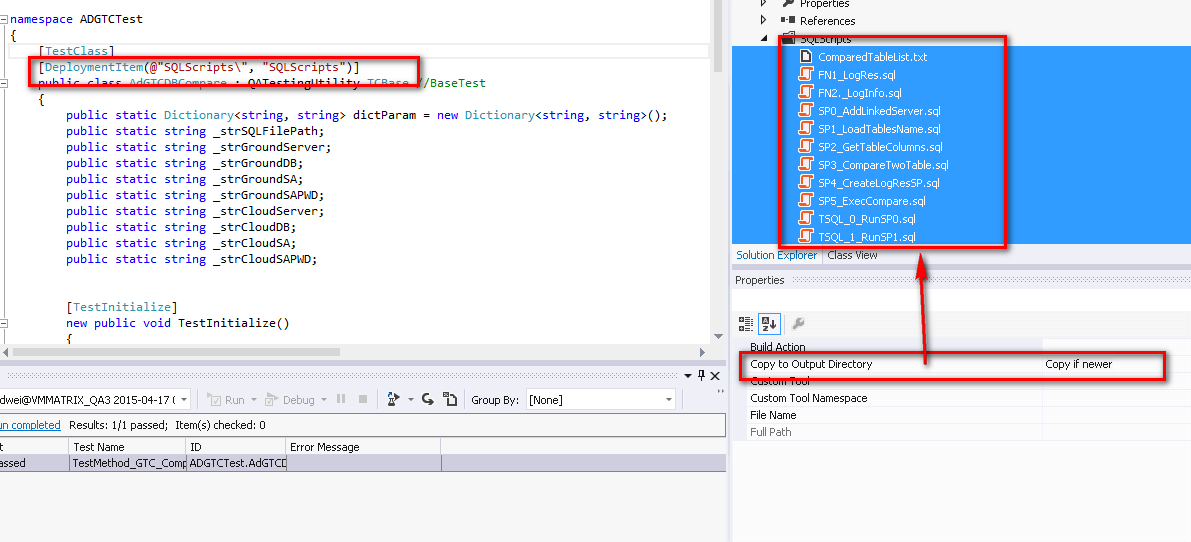Screen dimensions: 1191x542
Task: Click the Pause icon in test results toolbar
Action: coord(341,399)
